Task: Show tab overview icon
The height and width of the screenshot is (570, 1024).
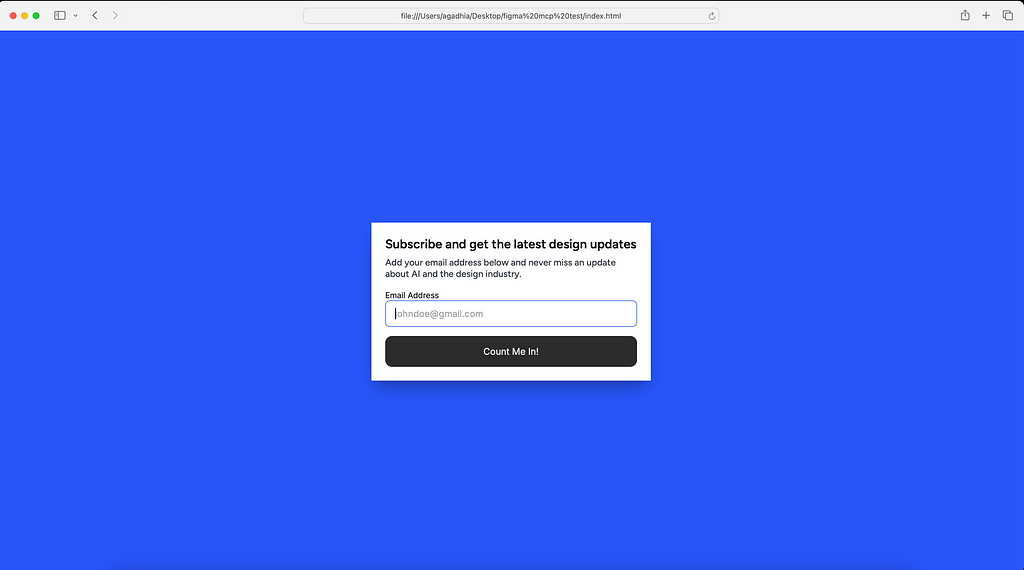Action: click(x=1008, y=16)
